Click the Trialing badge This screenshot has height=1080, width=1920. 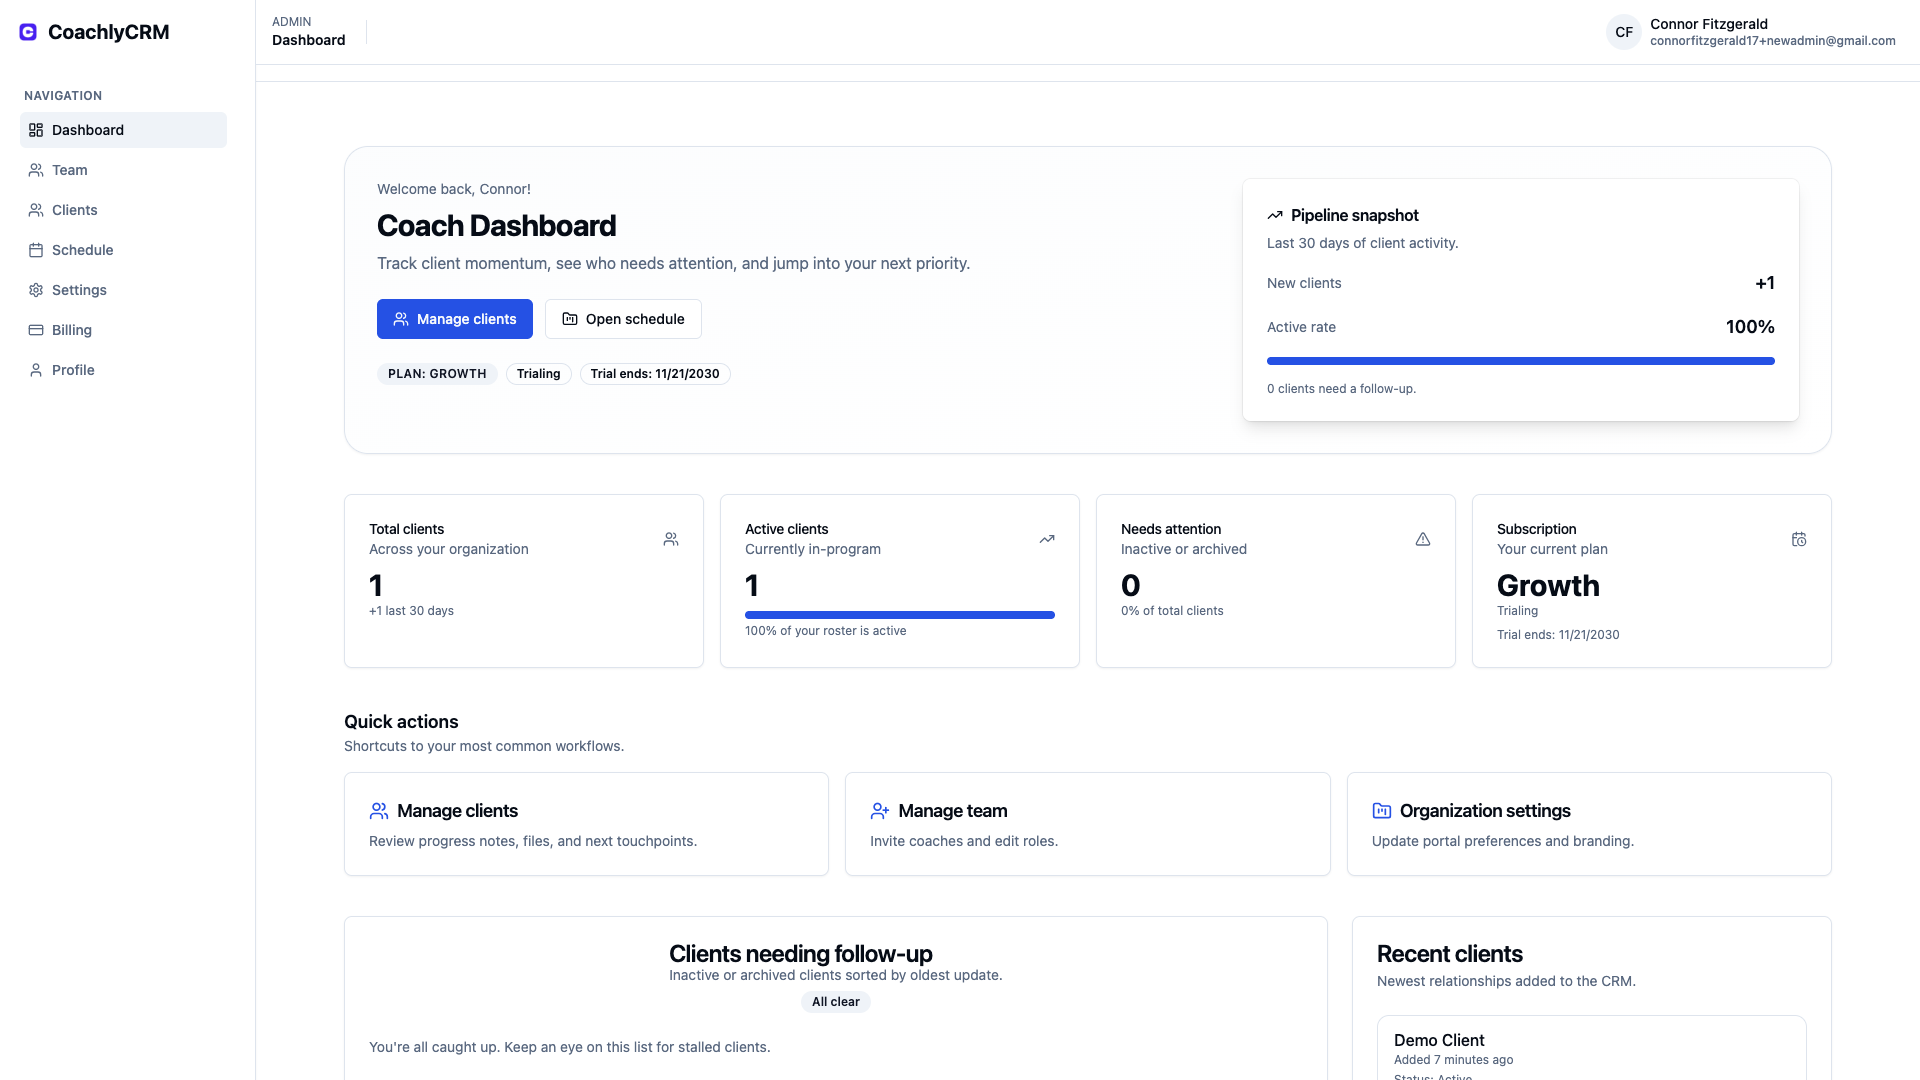538,373
